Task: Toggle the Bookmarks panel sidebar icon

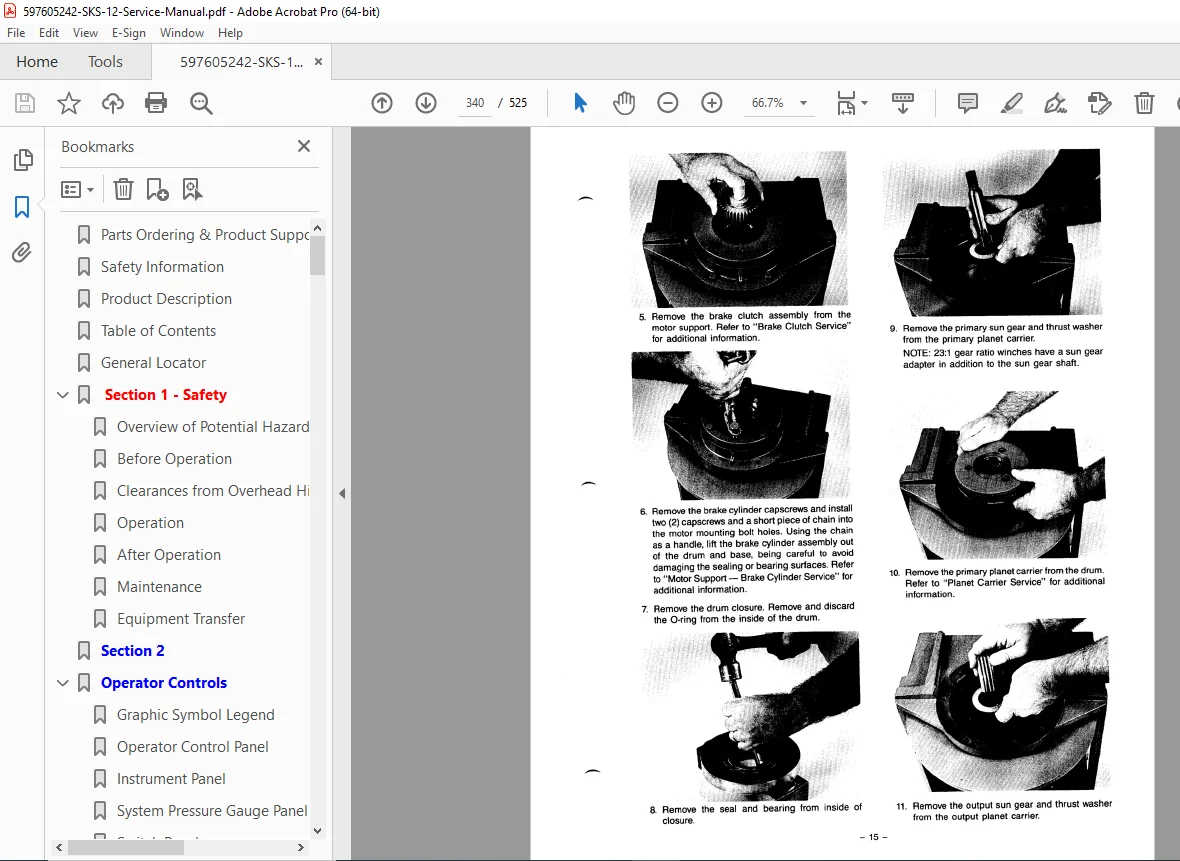Action: (x=22, y=206)
